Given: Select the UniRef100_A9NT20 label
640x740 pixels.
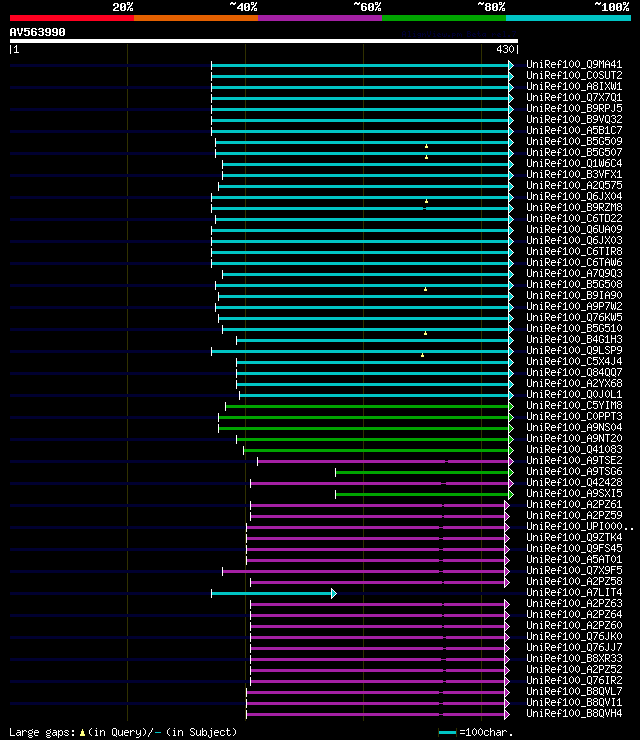Looking at the screenshot, I should (x=574, y=438).
